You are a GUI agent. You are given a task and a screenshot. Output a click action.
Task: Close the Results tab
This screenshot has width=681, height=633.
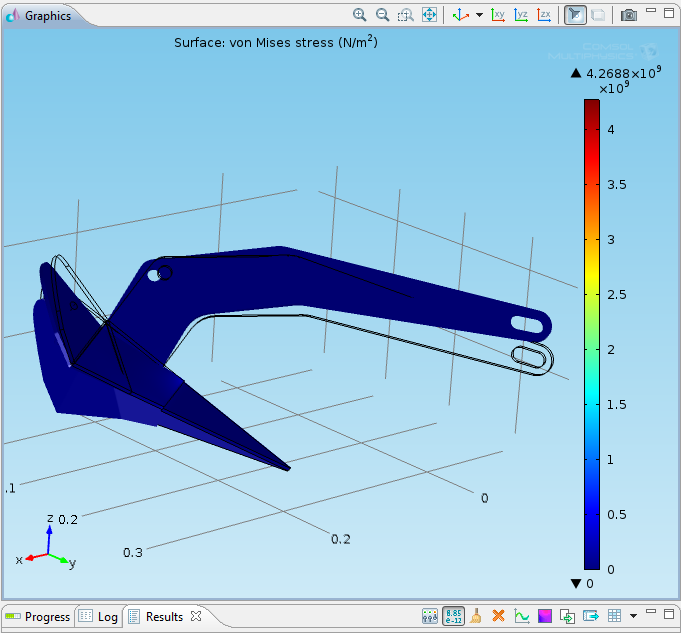(196, 616)
